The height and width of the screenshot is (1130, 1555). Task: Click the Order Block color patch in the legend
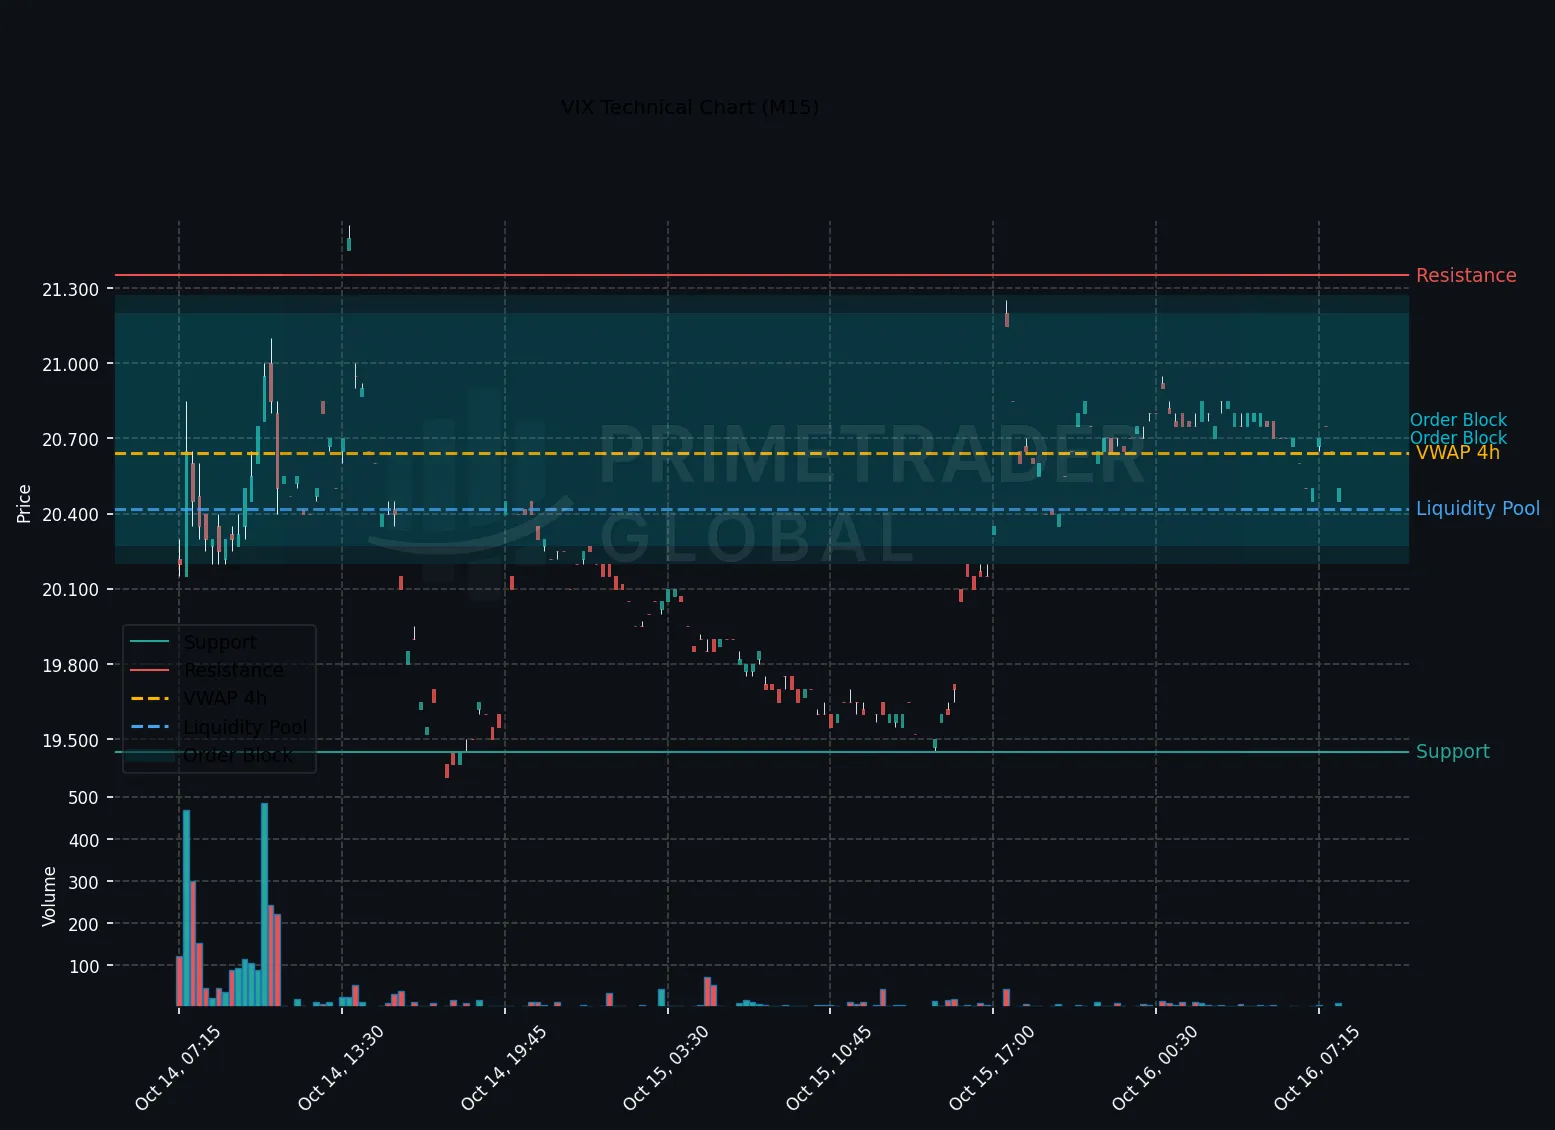click(x=150, y=755)
